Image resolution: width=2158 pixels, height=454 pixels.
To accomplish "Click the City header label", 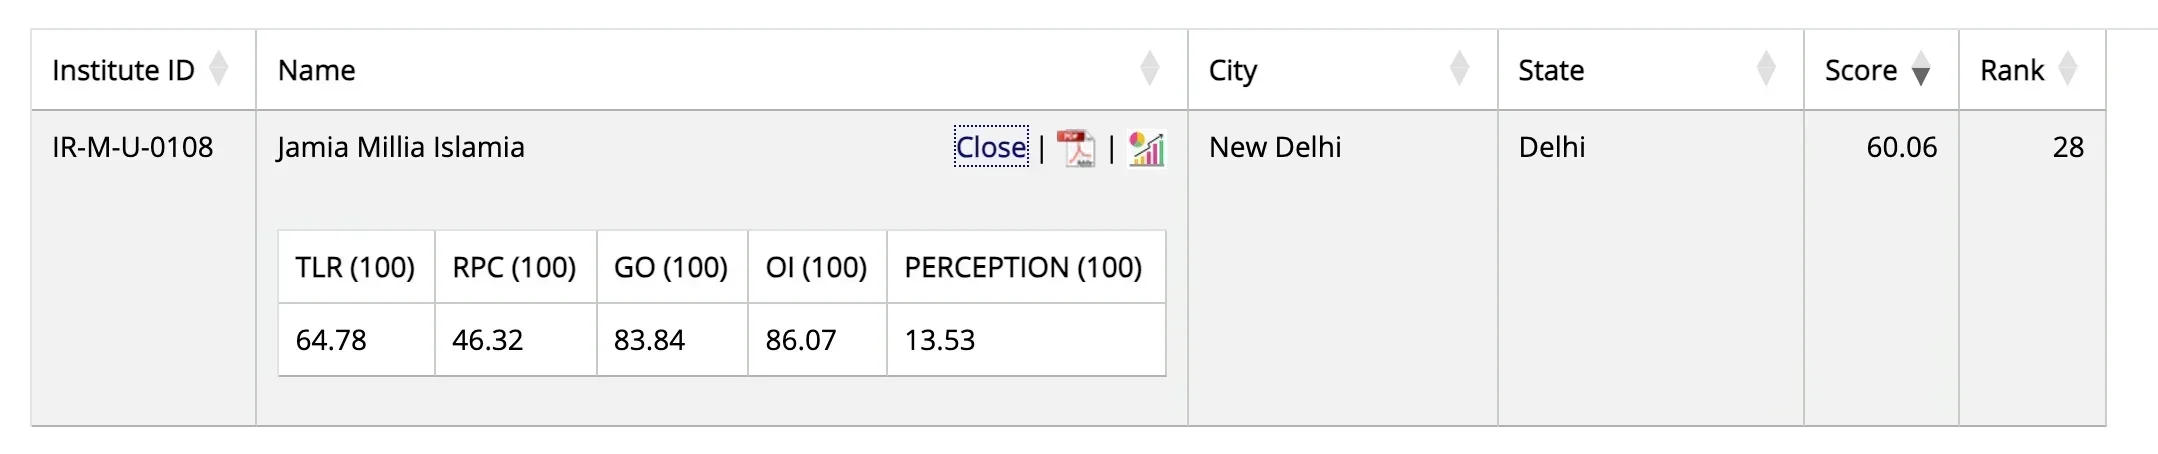I will click(x=1232, y=70).
